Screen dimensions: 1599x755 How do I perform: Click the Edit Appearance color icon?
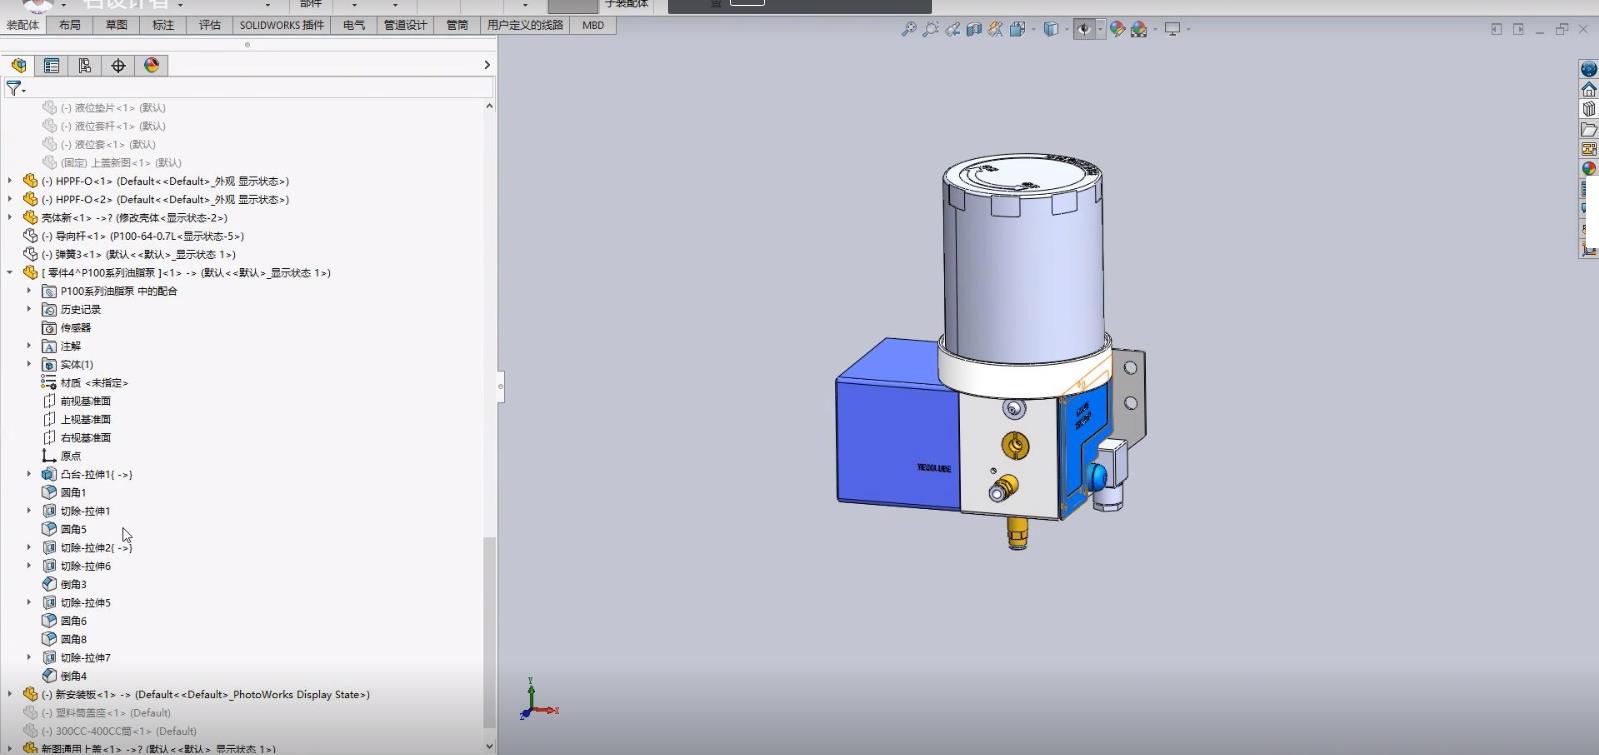point(1117,29)
